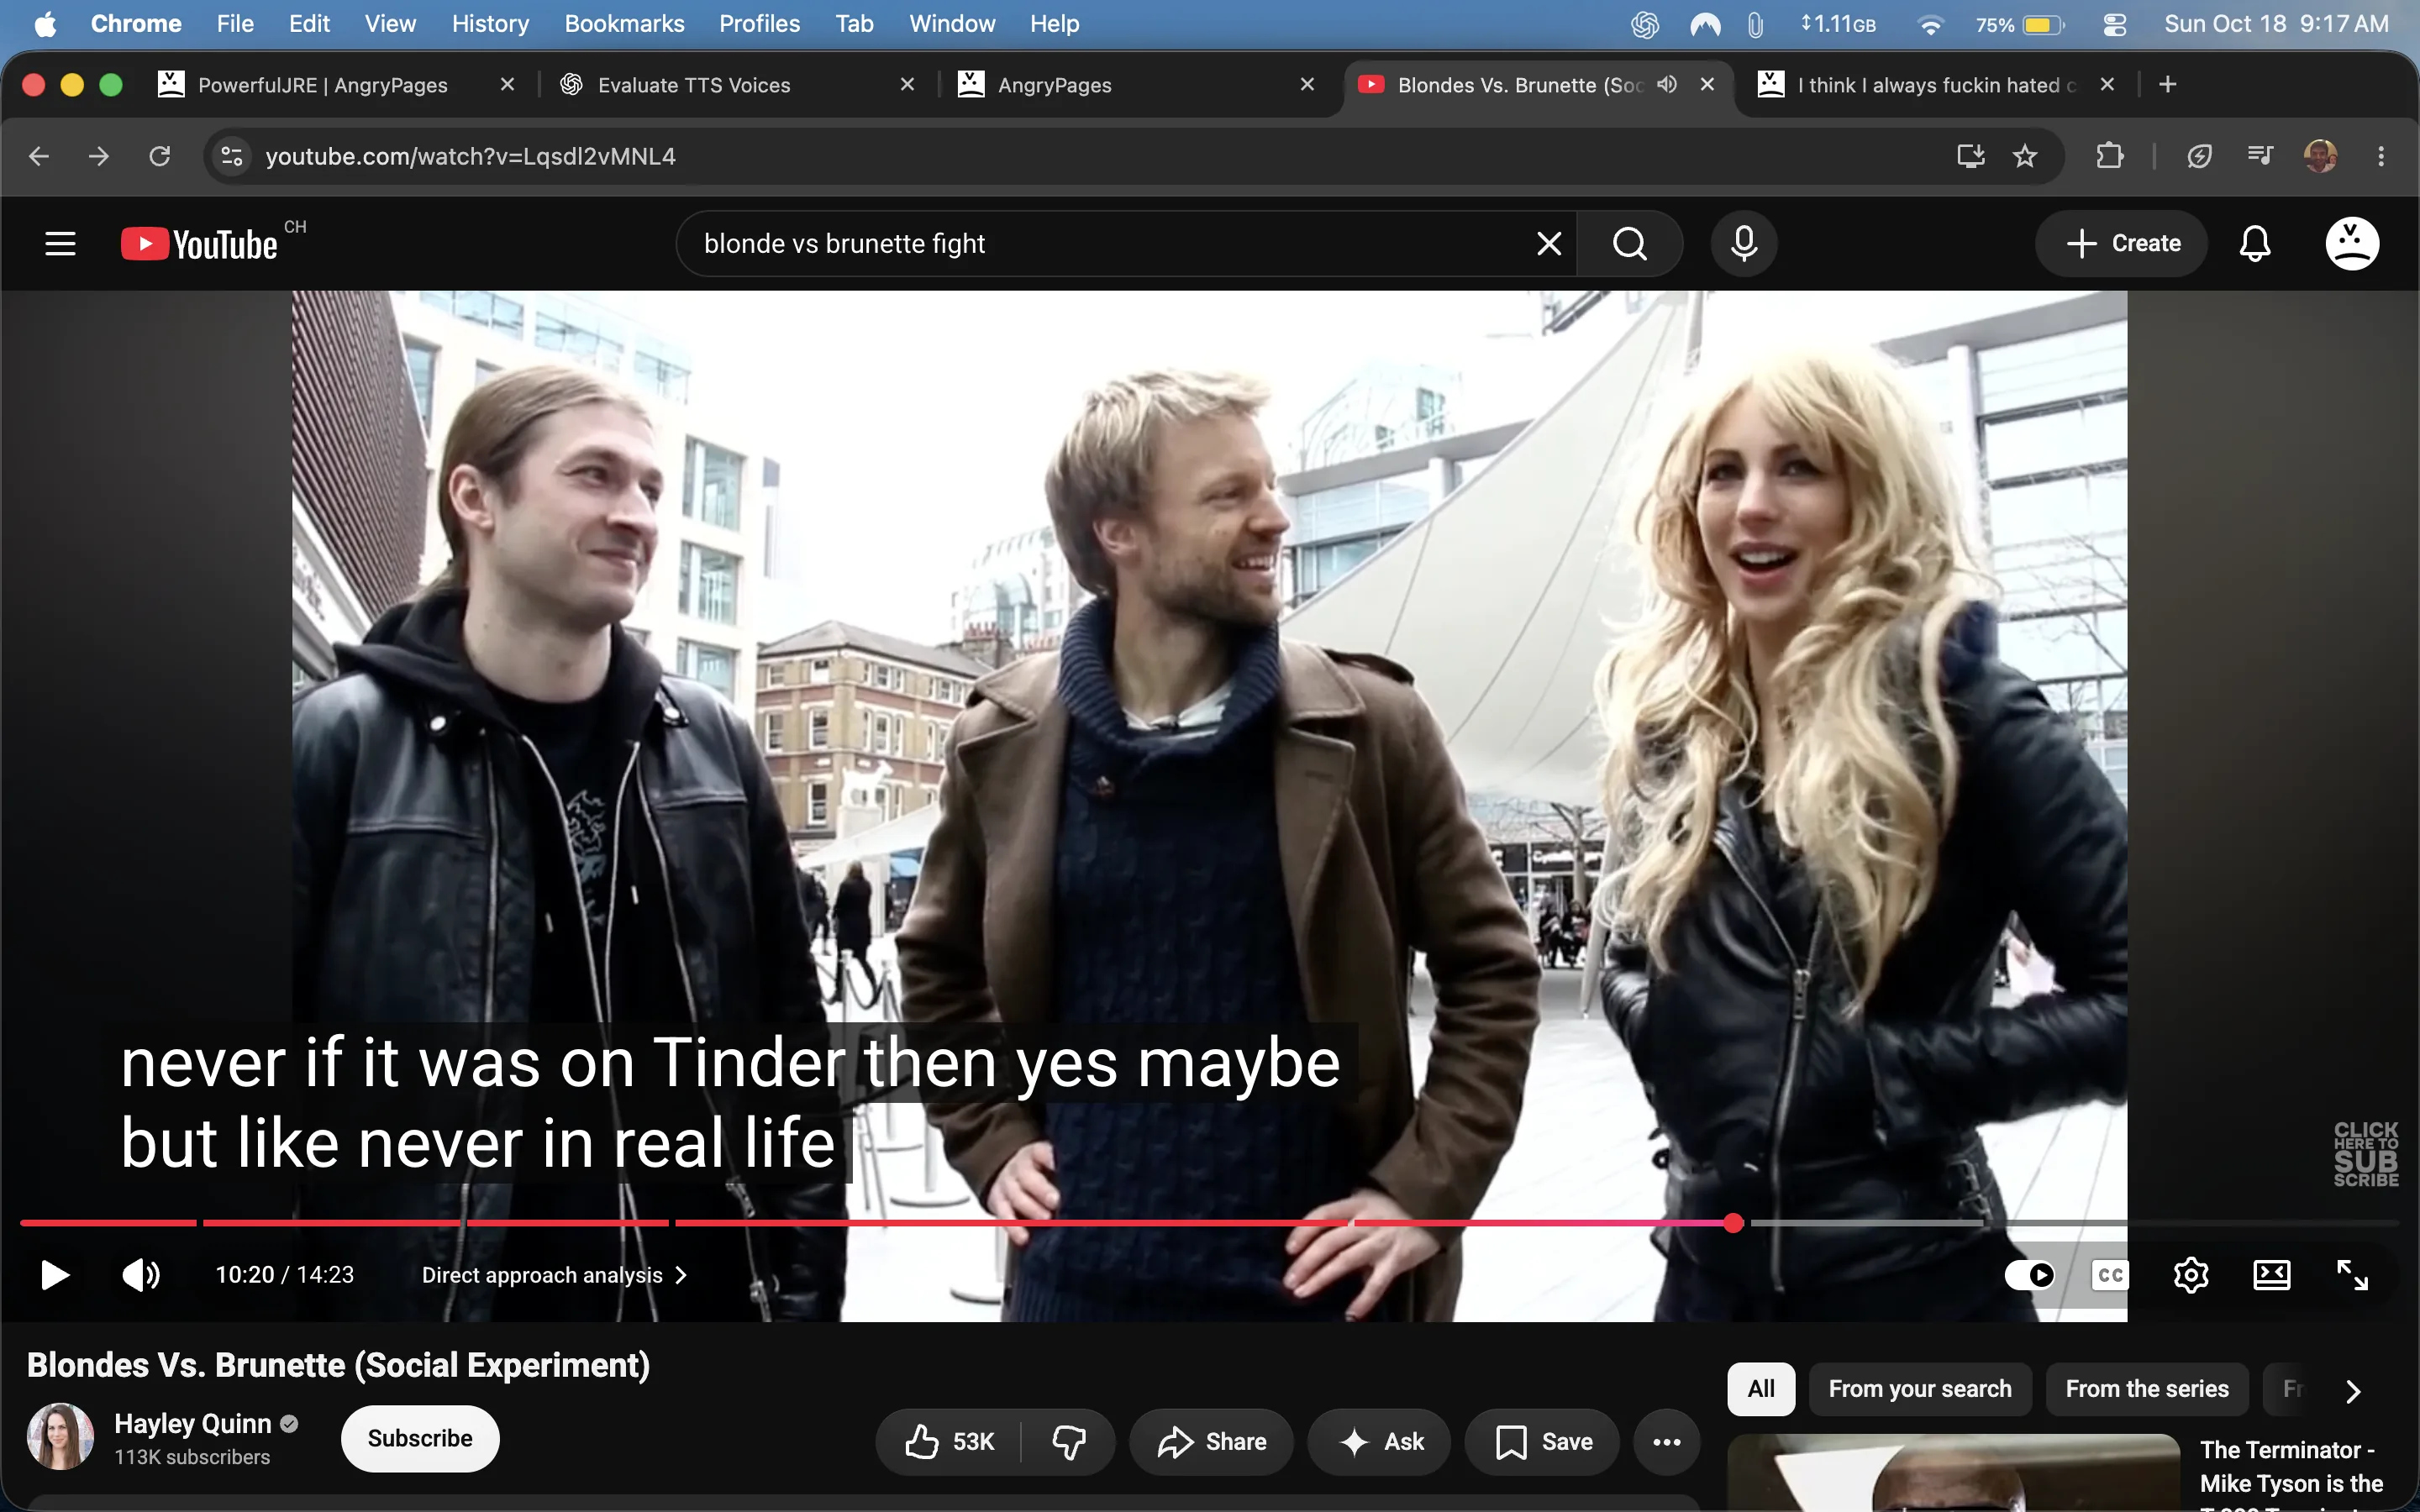Start voice search with the microphone icon
Viewport: 2420px width, 1512px height.
click(x=1744, y=243)
